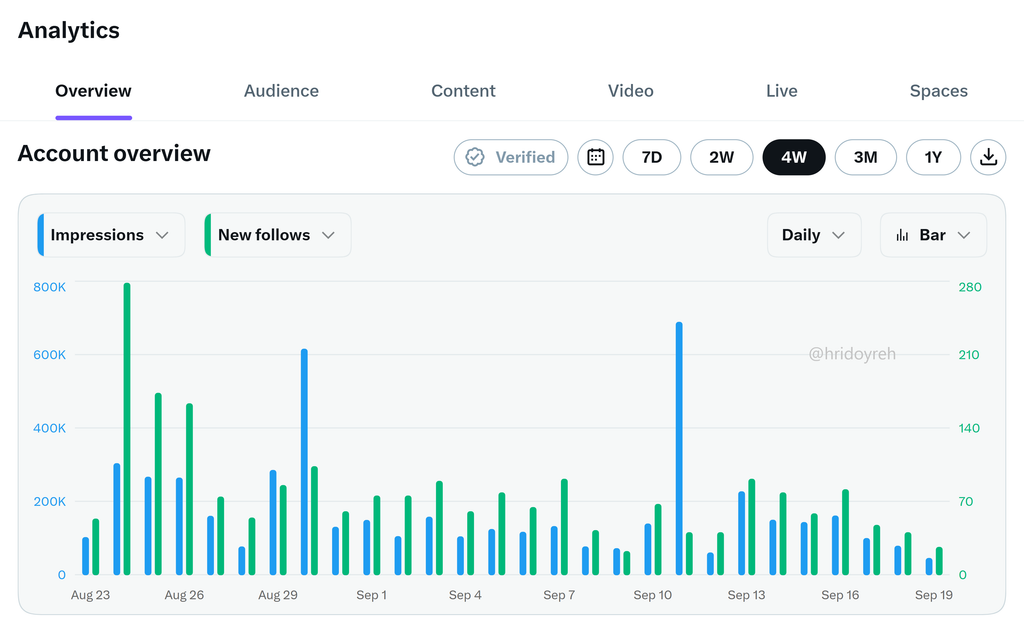Viewport: 1024px width, 633px height.
Task: Switch to the Overview tab
Action: [93, 91]
